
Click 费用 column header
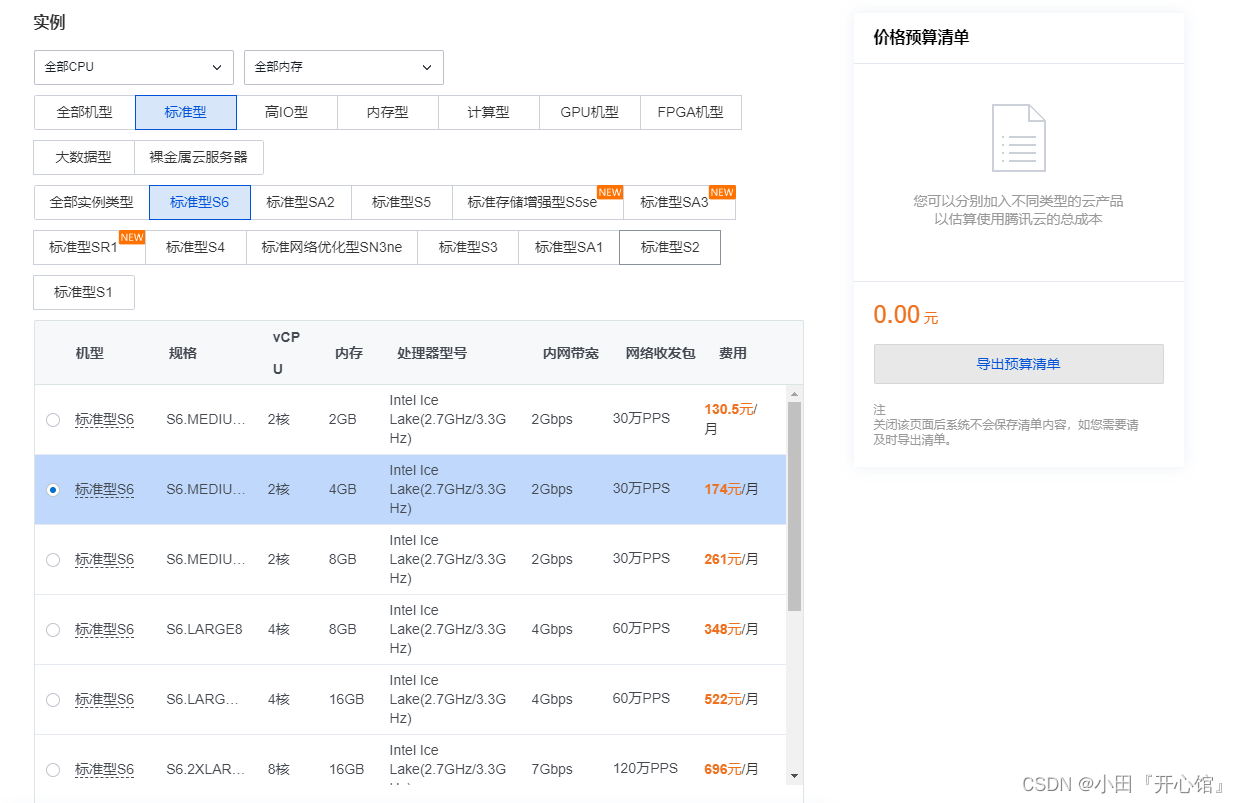(x=733, y=353)
